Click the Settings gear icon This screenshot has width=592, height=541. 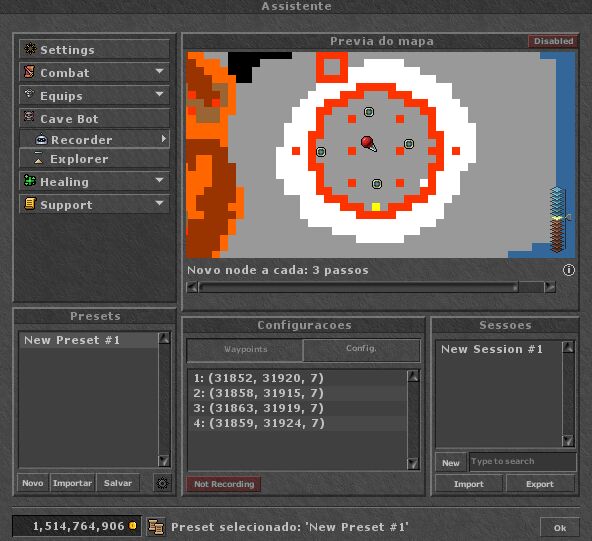30,49
